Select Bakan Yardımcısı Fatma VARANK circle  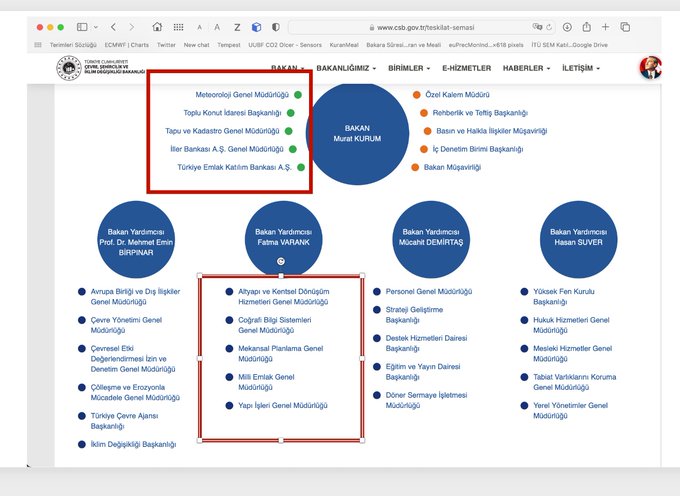coord(283,239)
